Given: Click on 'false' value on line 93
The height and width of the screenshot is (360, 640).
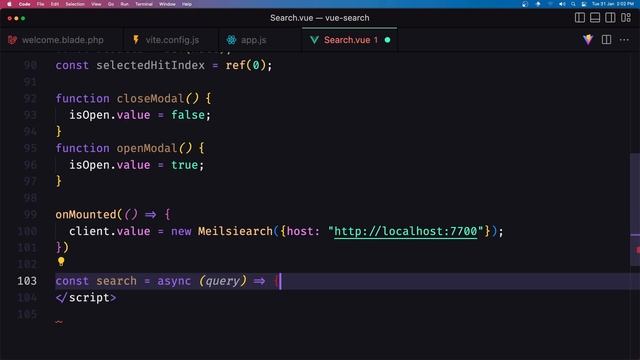Looking at the screenshot, I should click(x=188, y=115).
